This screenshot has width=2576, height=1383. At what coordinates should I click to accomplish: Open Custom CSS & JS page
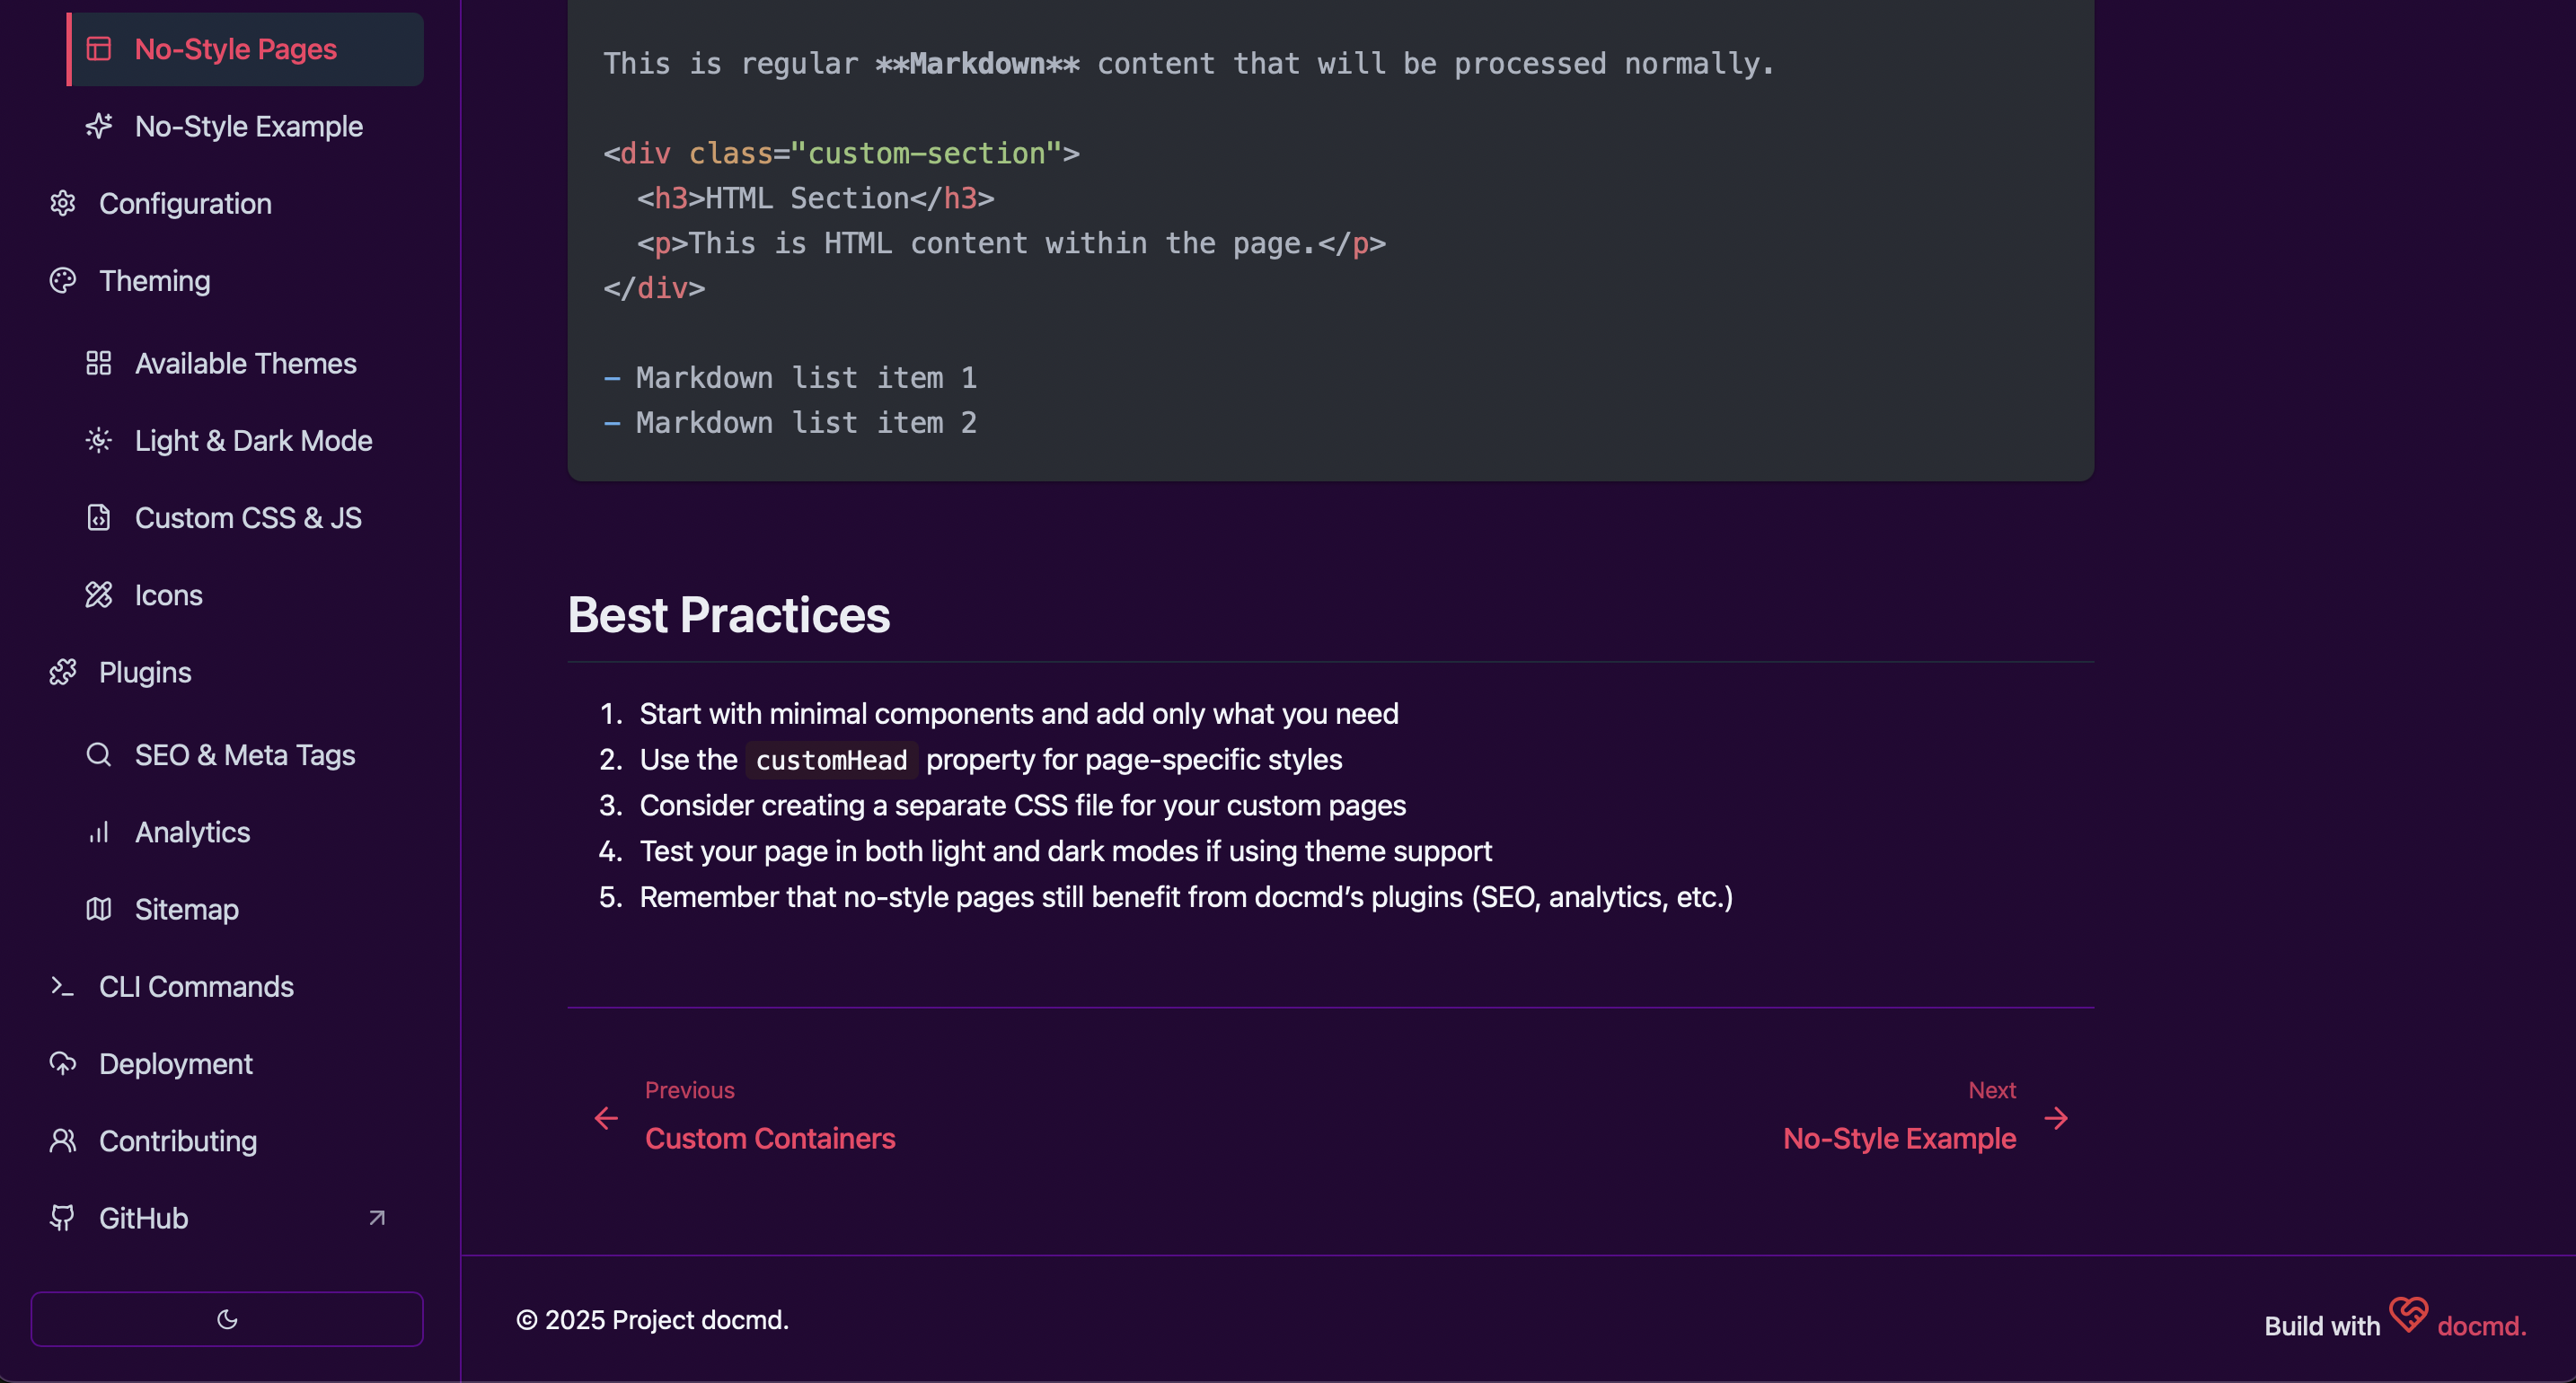coord(246,517)
